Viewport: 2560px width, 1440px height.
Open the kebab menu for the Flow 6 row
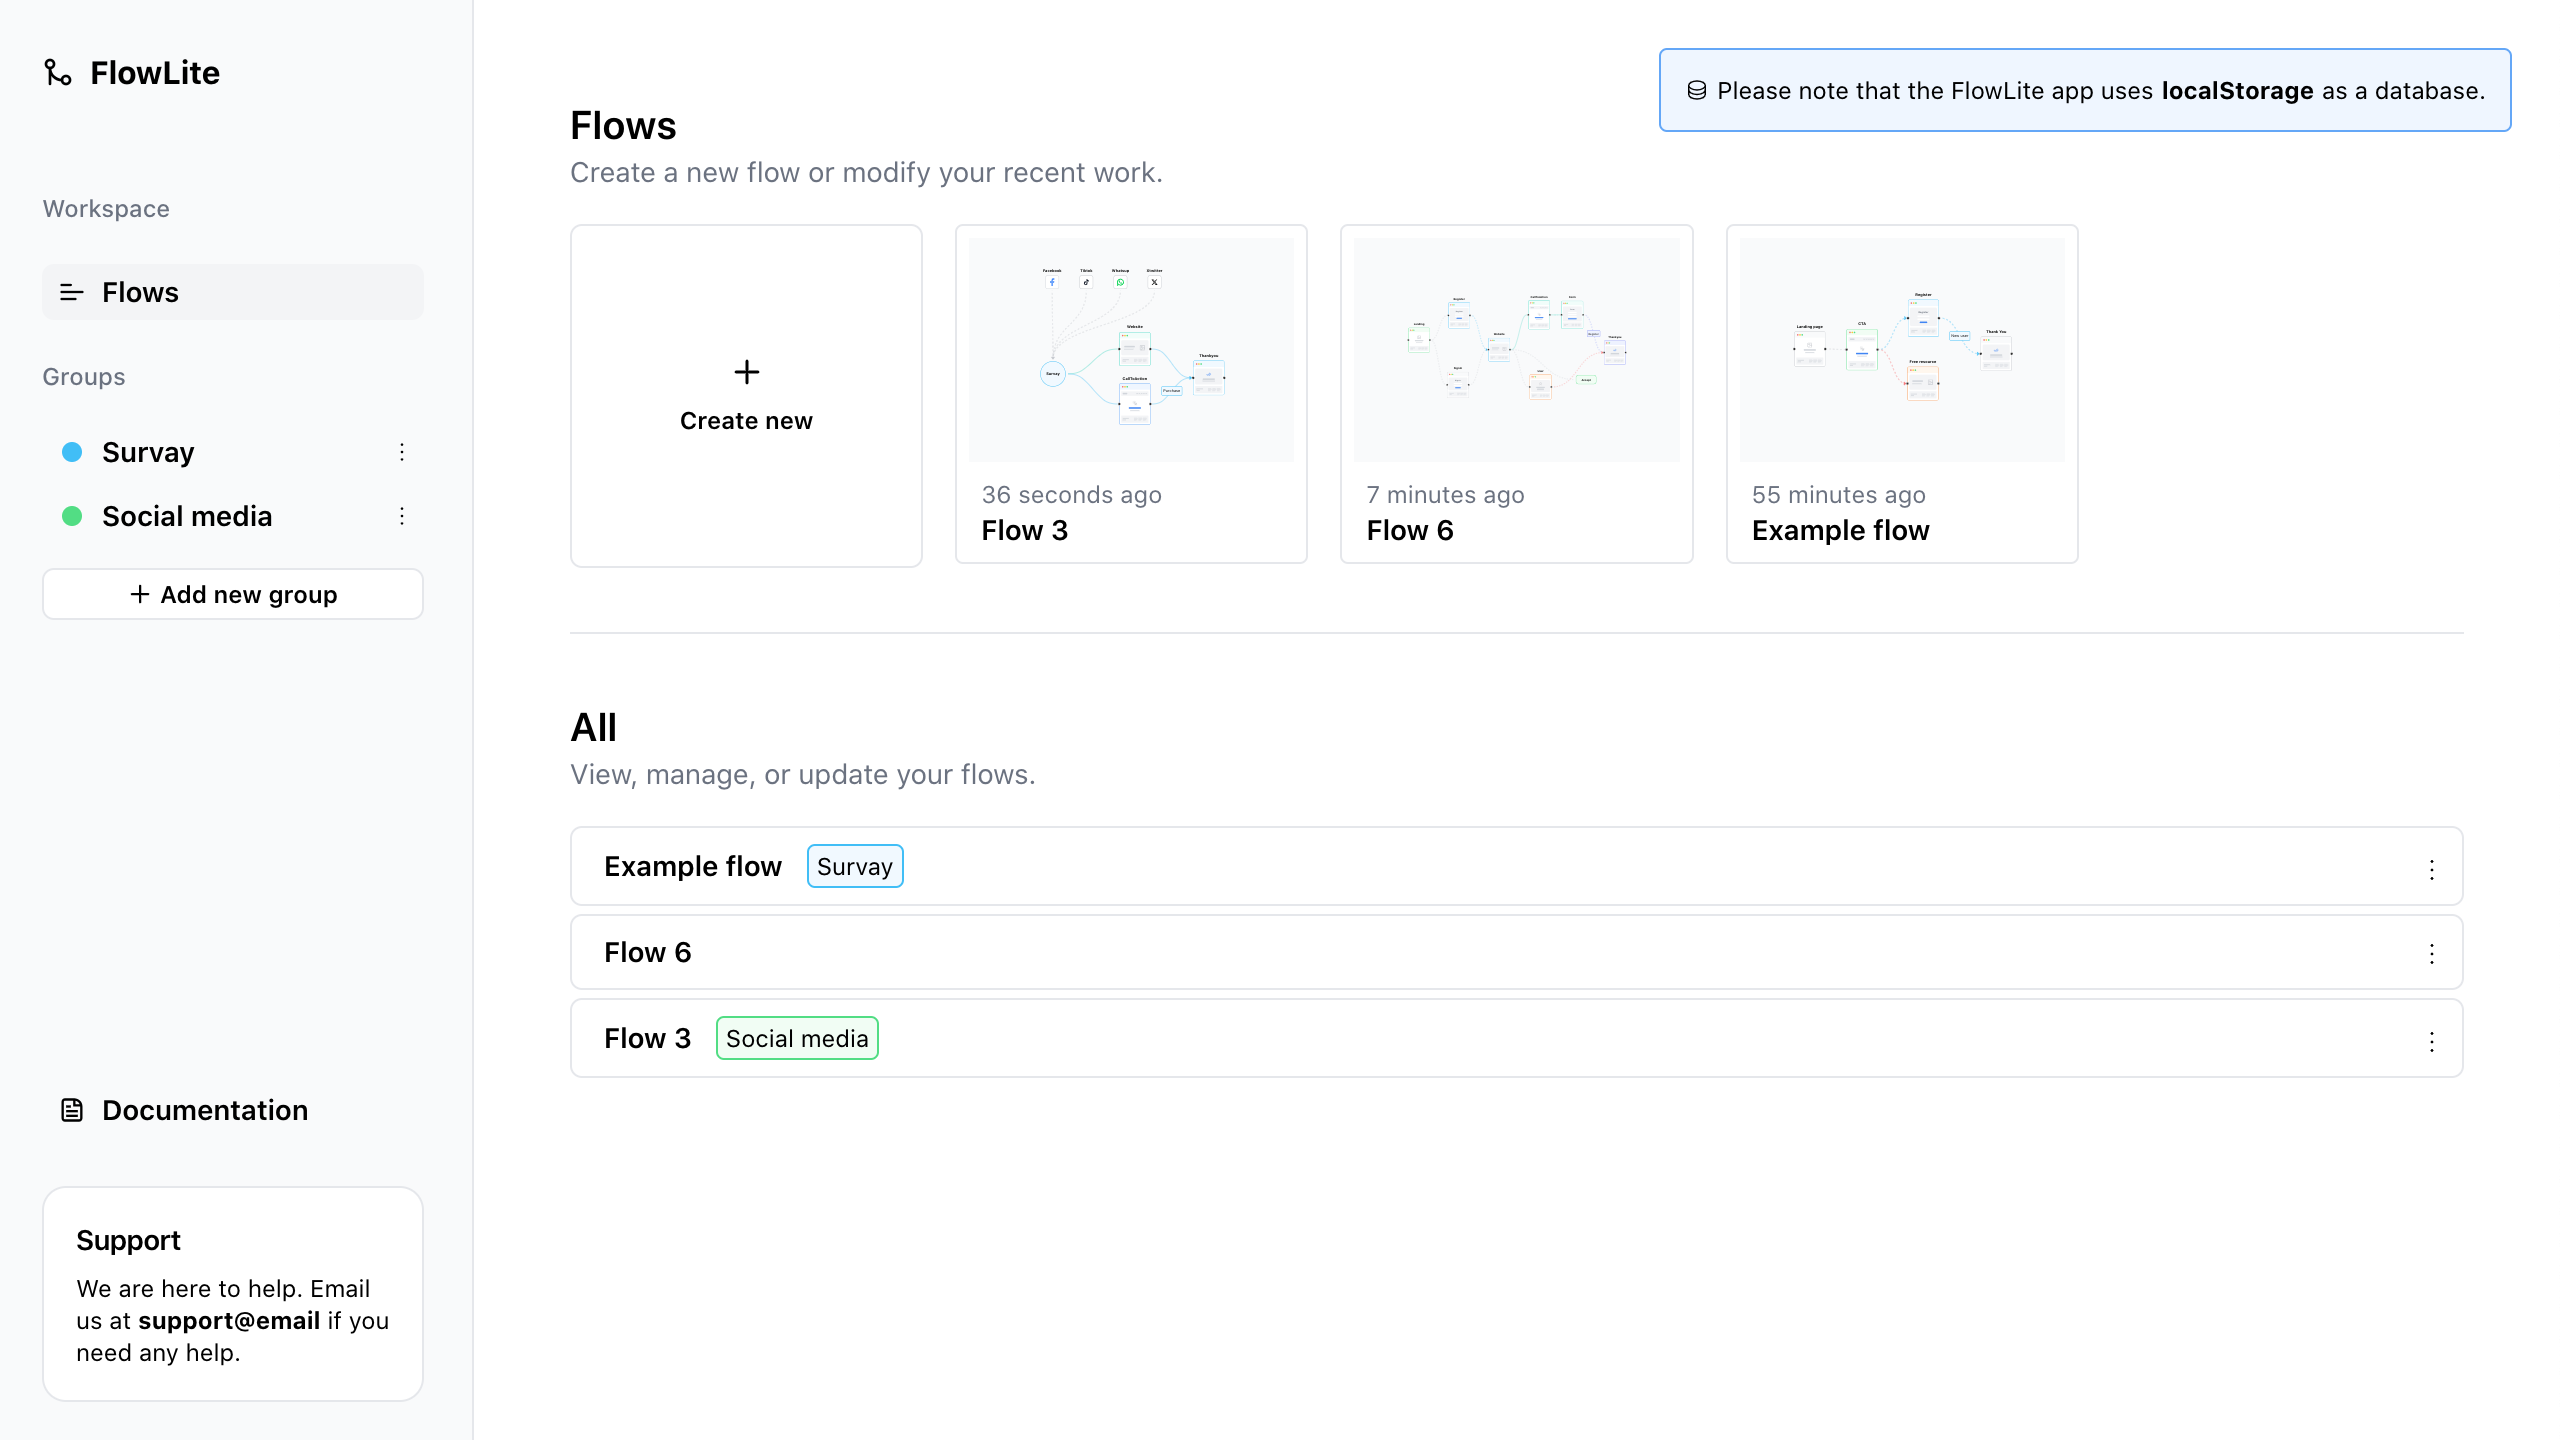click(x=2432, y=952)
